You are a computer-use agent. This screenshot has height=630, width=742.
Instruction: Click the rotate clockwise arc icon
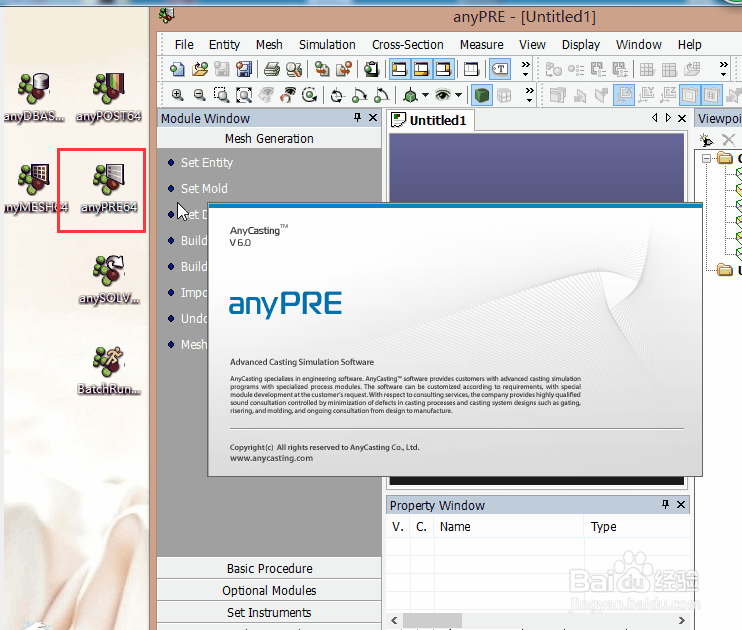tap(359, 95)
